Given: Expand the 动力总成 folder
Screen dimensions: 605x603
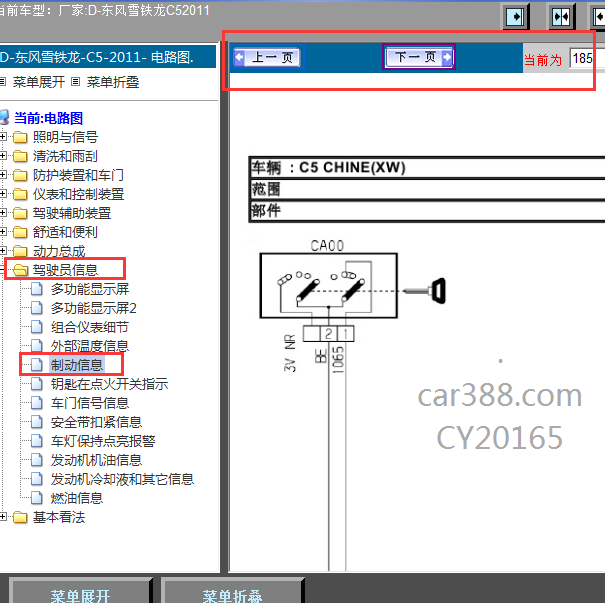Looking at the screenshot, I should 3,251.
